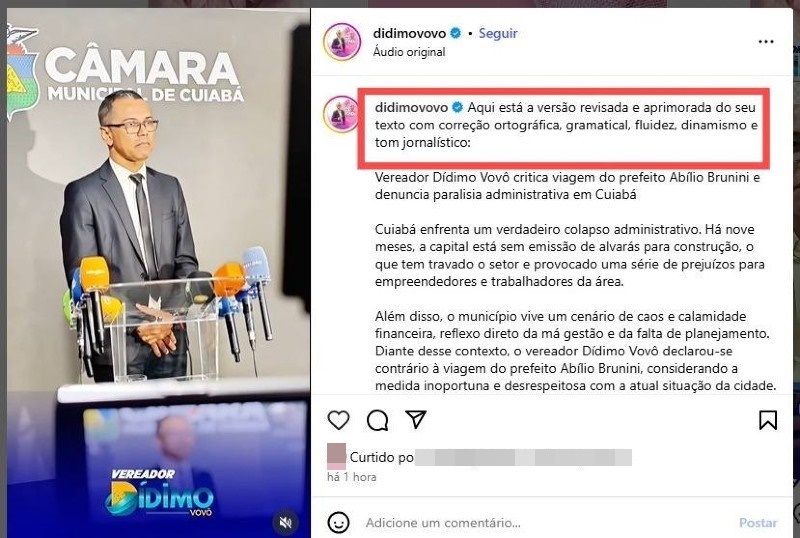The width and height of the screenshot is (800, 538).
Task: Share post using paper plane icon
Action: [416, 419]
